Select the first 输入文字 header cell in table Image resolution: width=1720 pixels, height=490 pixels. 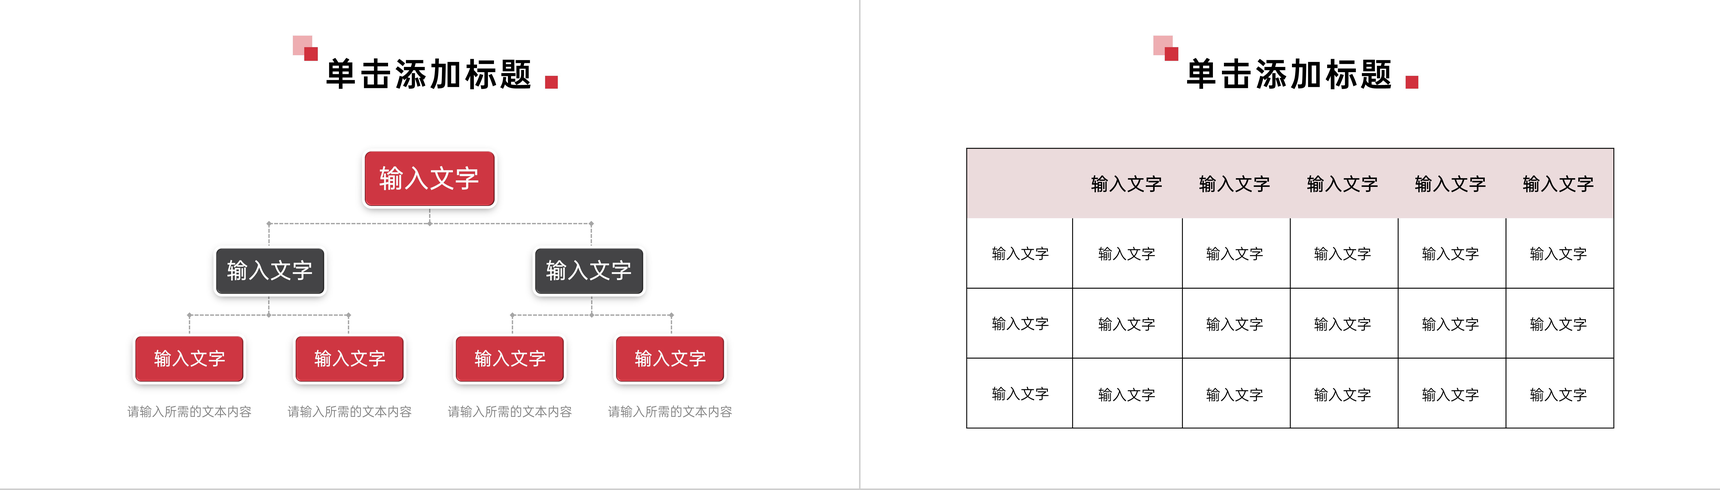(1127, 184)
